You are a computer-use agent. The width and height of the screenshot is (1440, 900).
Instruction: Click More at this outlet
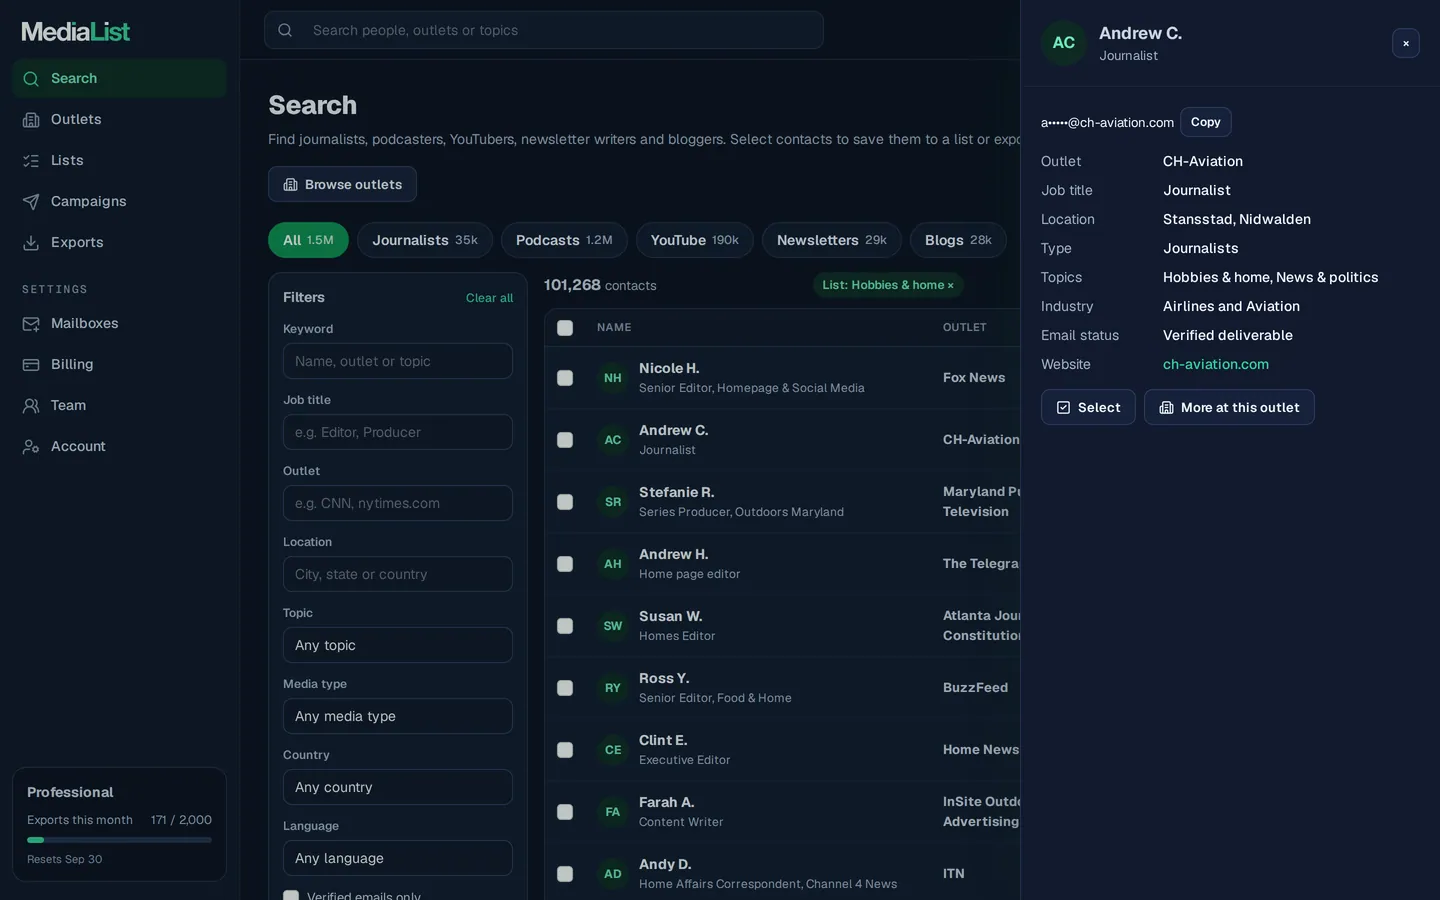pos(1229,407)
